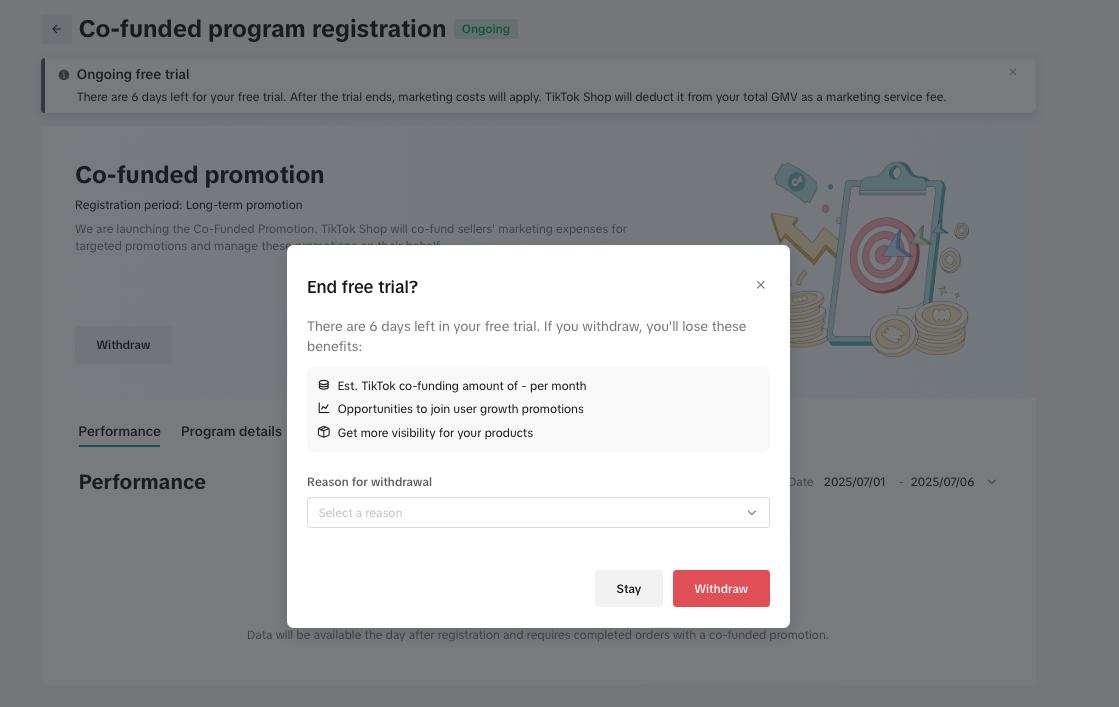Click the info icon in trial banner
The image size is (1119, 707).
pyautogui.click(x=64, y=75)
